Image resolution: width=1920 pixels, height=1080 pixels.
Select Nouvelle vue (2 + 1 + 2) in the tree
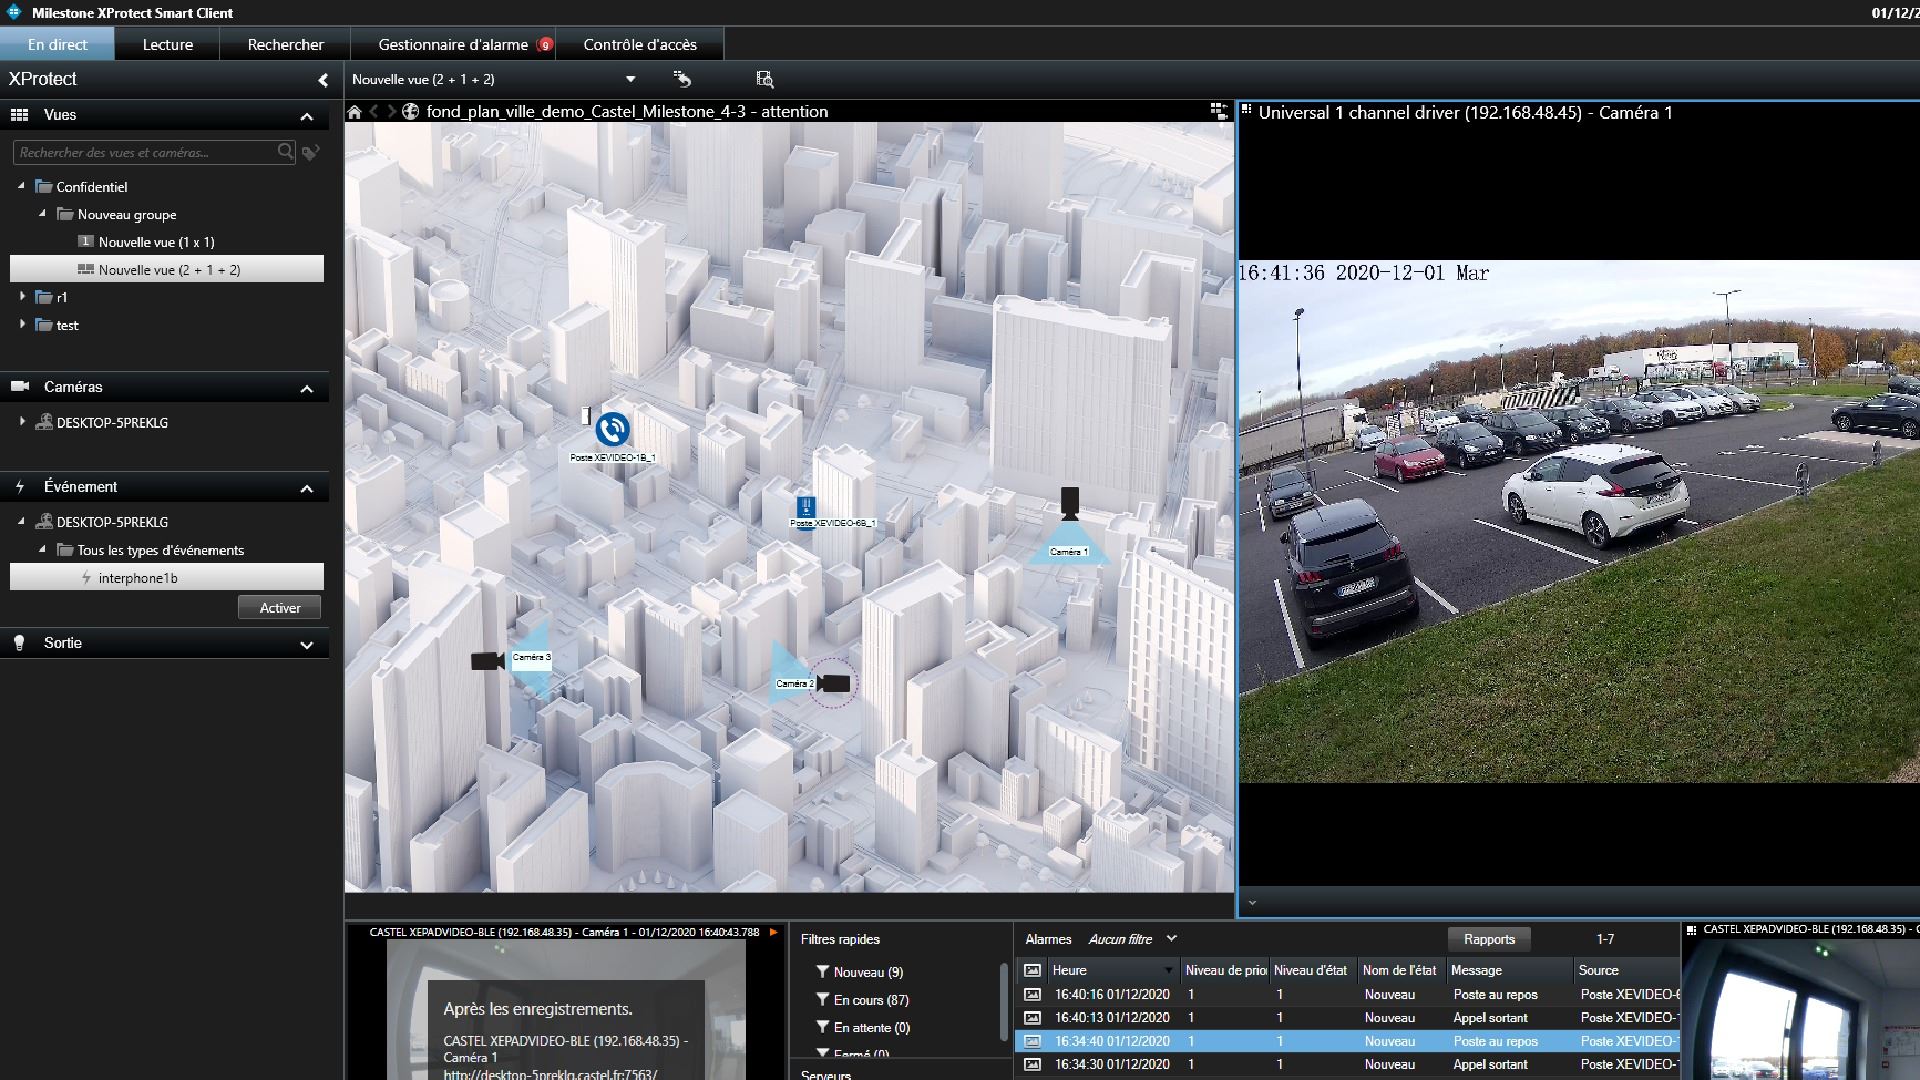[167, 269]
